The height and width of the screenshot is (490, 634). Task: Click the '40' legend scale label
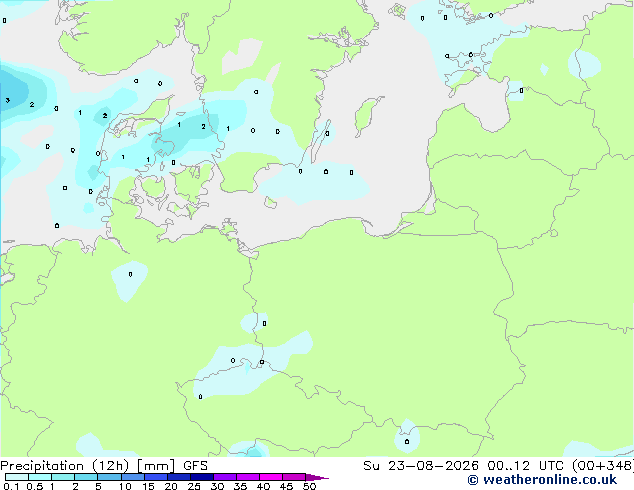(263, 486)
